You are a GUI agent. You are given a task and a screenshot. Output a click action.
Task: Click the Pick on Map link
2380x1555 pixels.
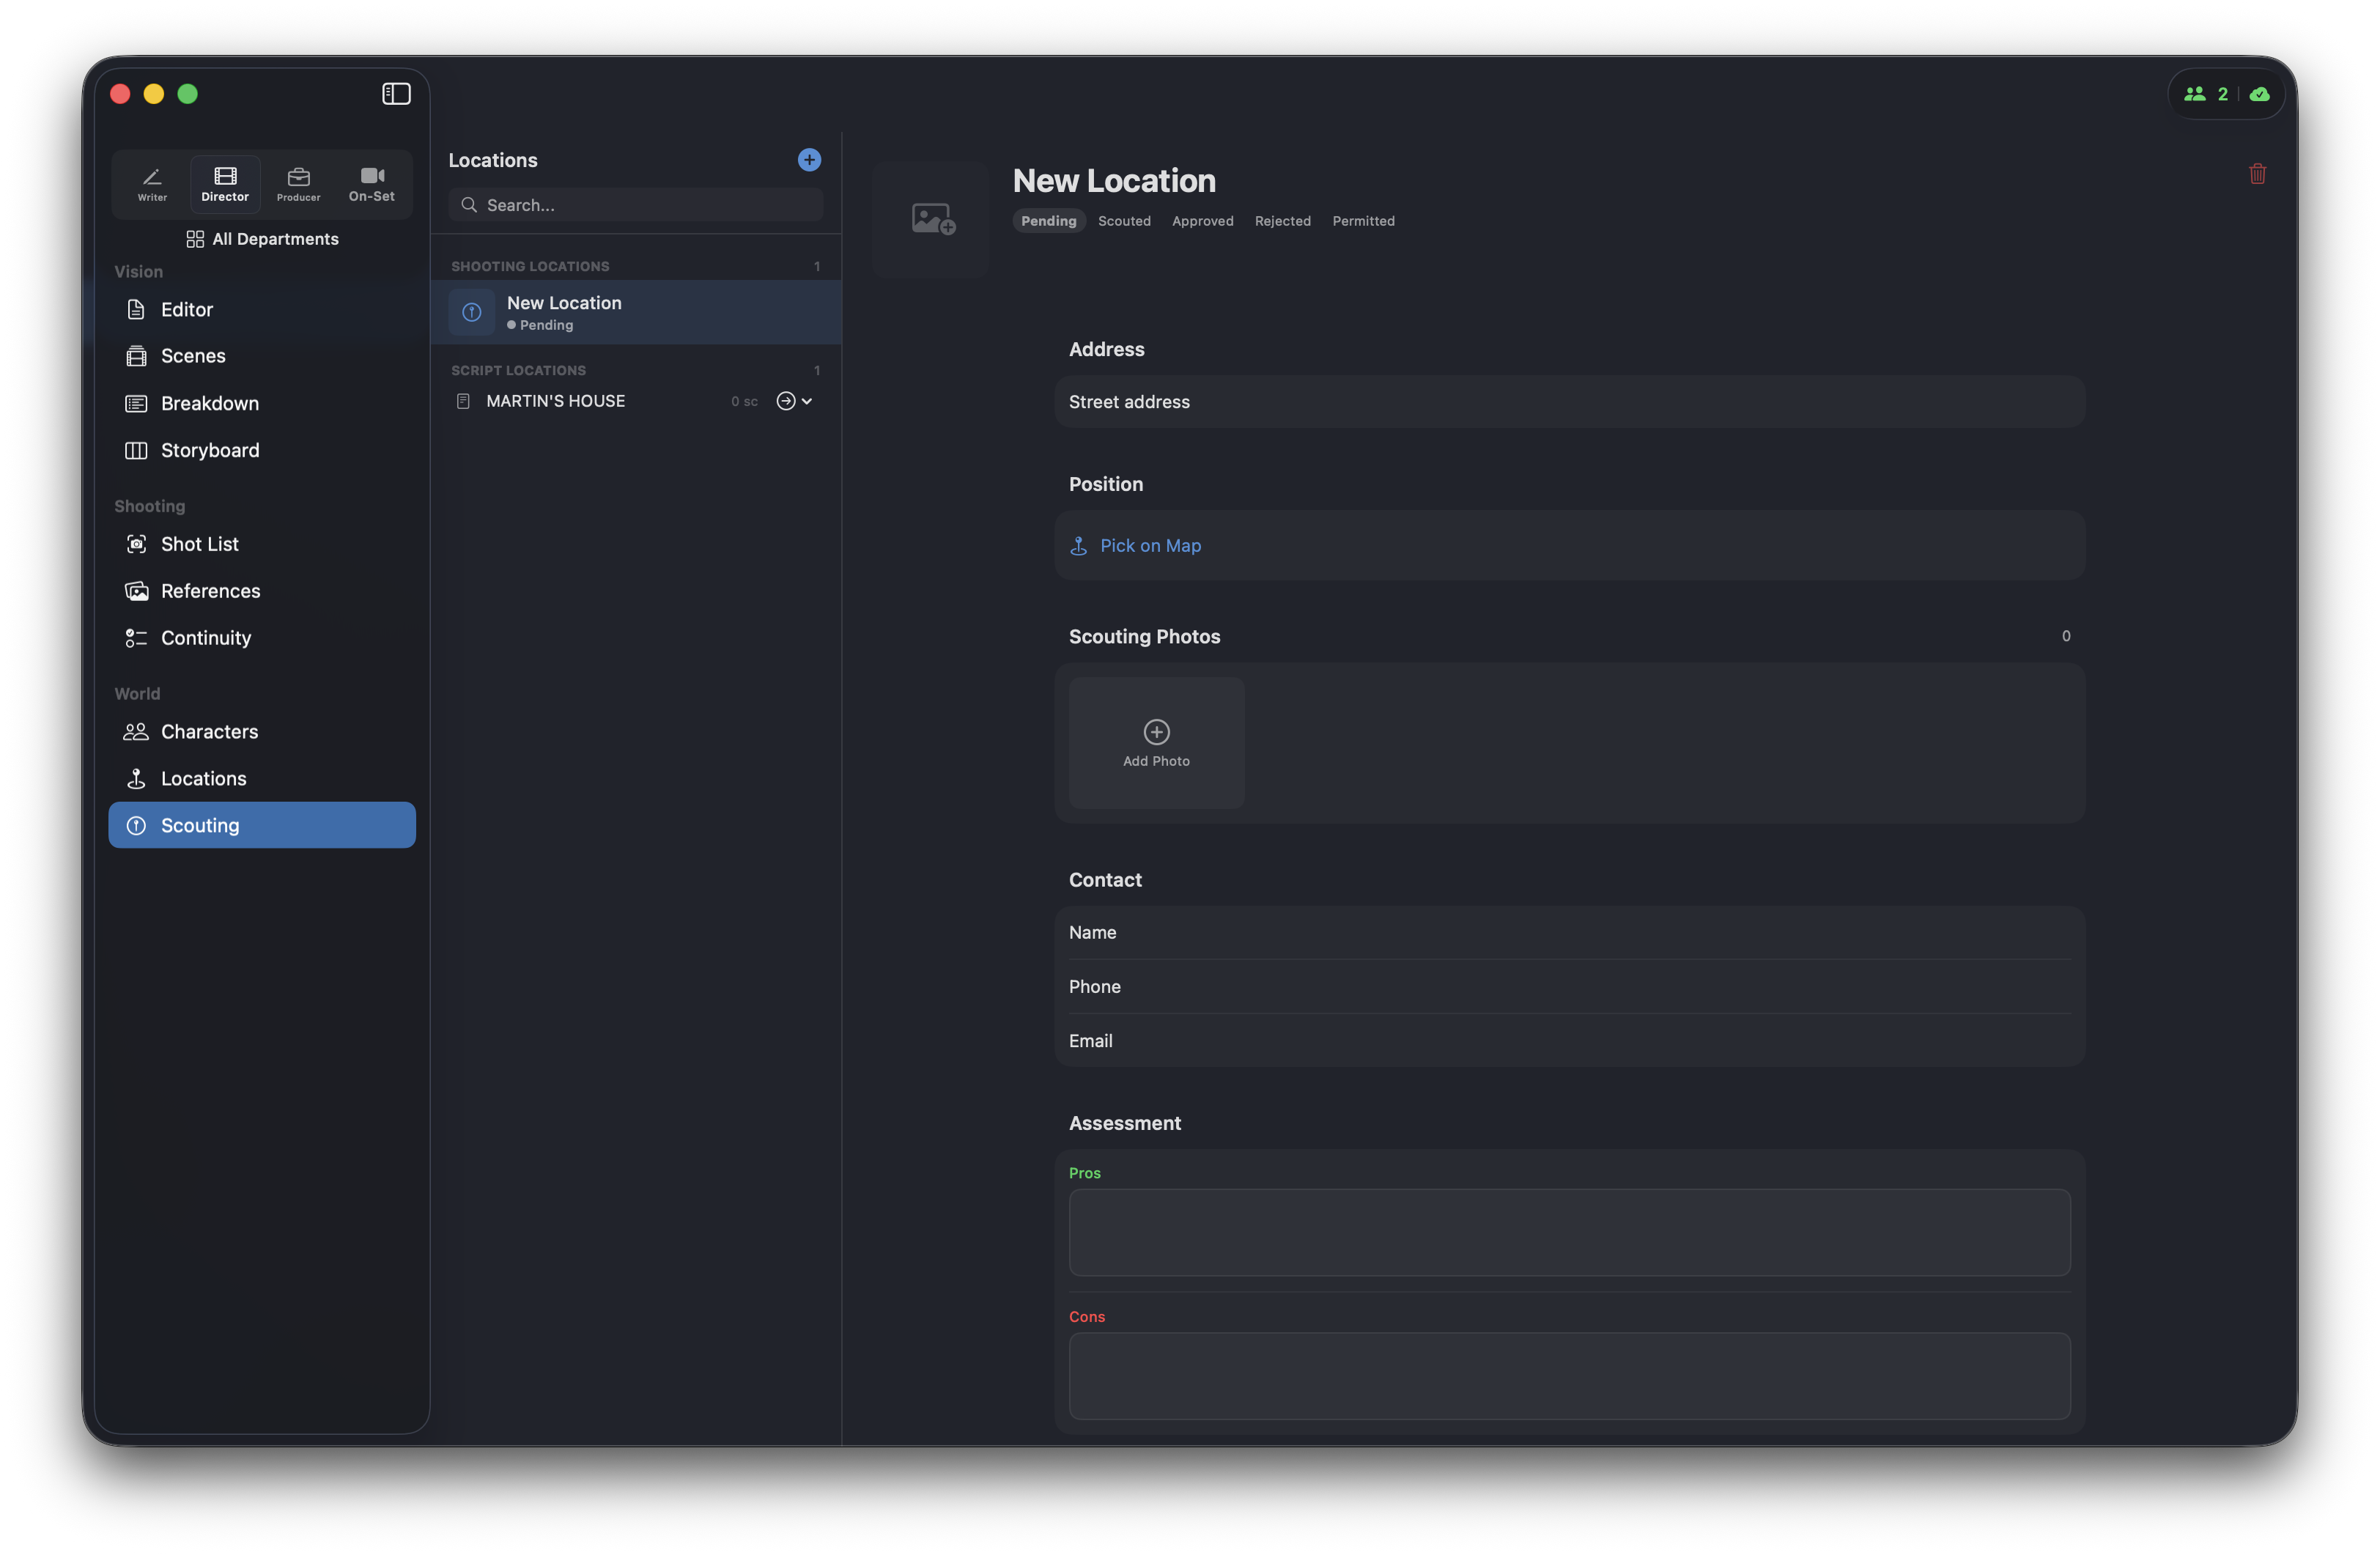coord(1149,546)
